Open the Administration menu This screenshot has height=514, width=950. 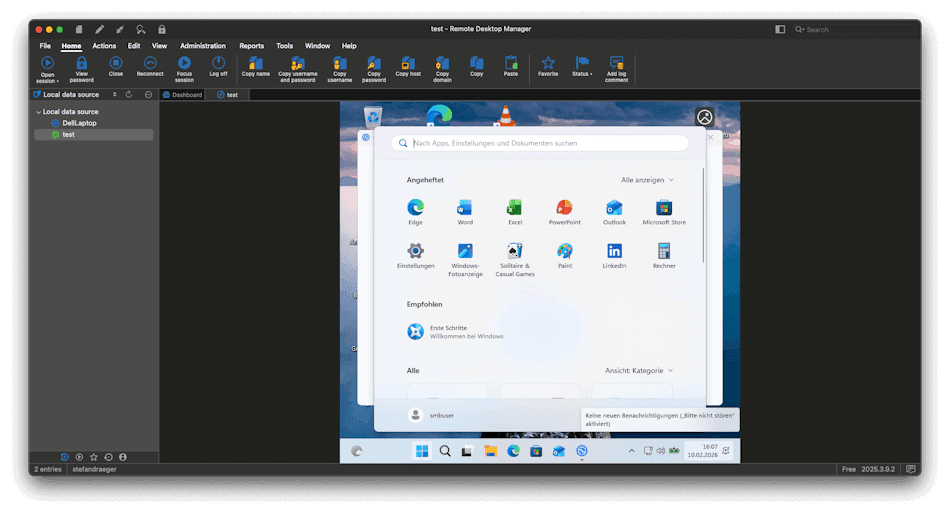[x=202, y=46]
